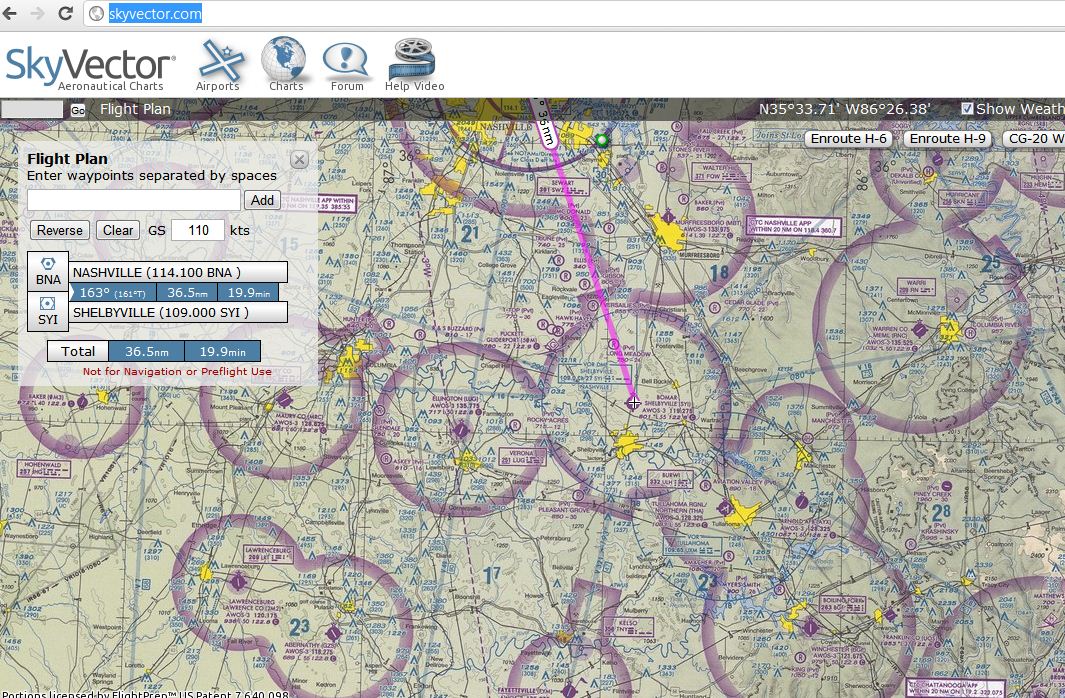Screen dimensions: 1065x698
Task: Select SHELBYVILLE (109.000 SYI) row
Action: tap(178, 312)
